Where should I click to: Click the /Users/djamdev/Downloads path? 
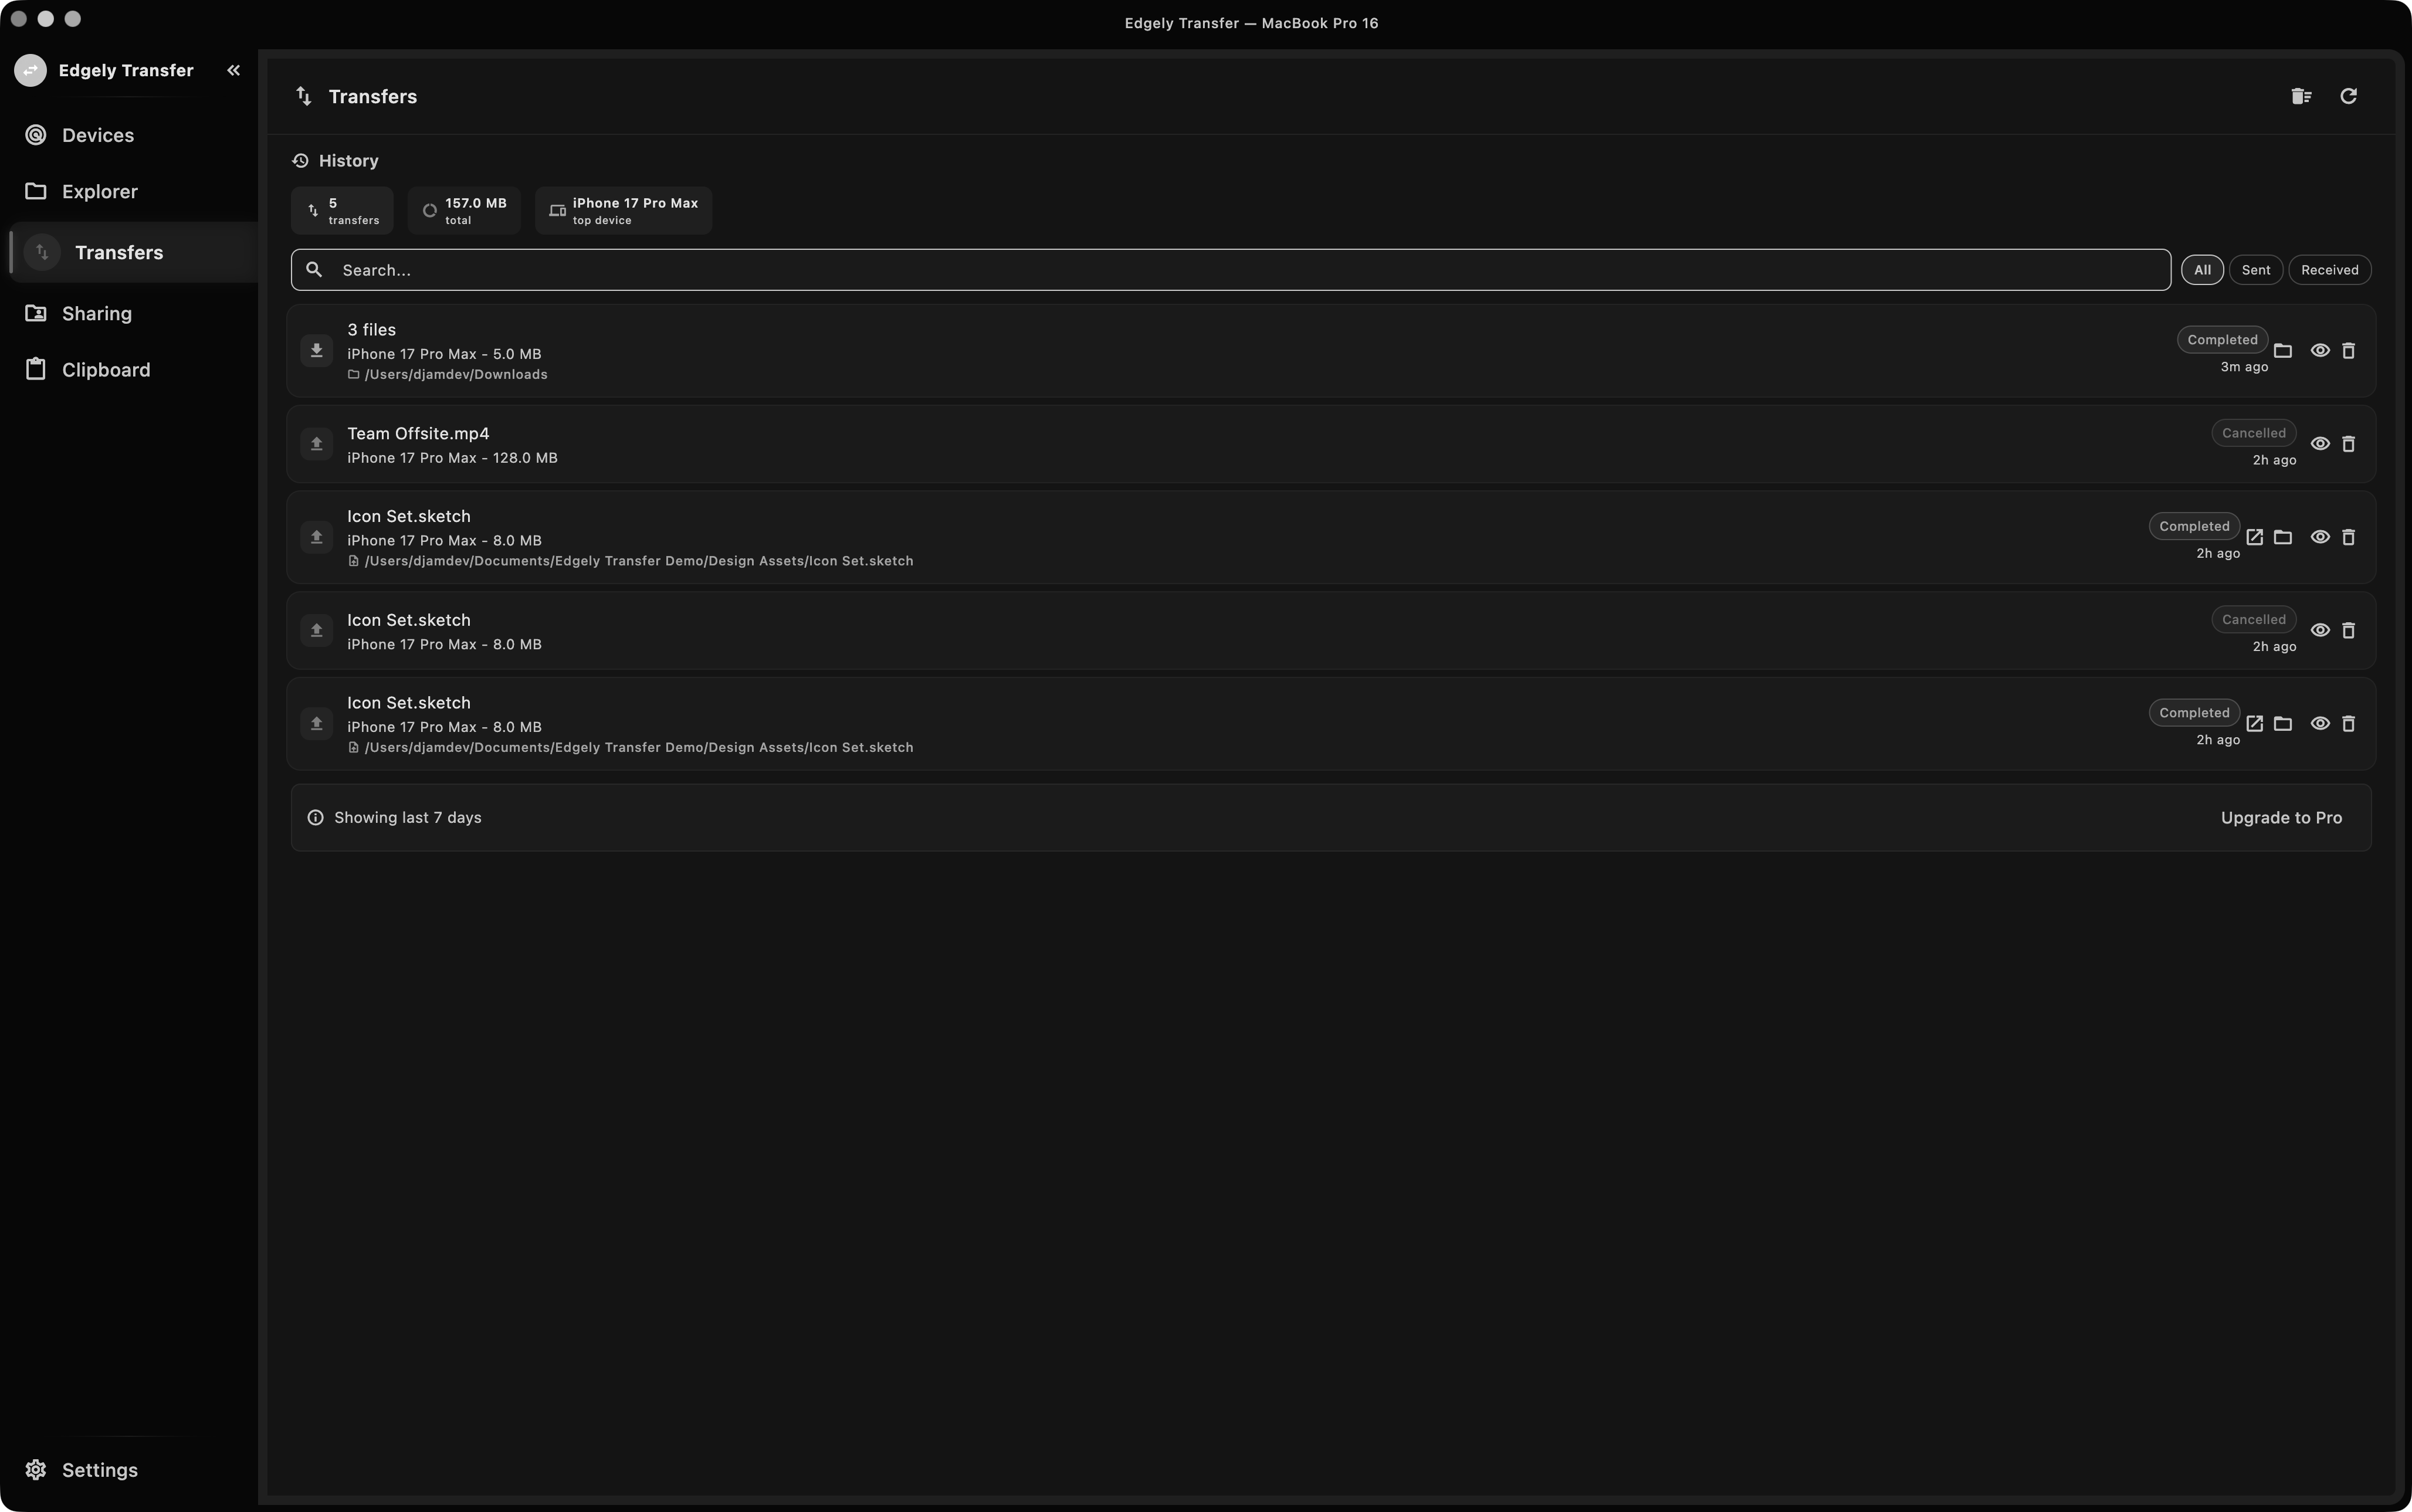coord(456,375)
